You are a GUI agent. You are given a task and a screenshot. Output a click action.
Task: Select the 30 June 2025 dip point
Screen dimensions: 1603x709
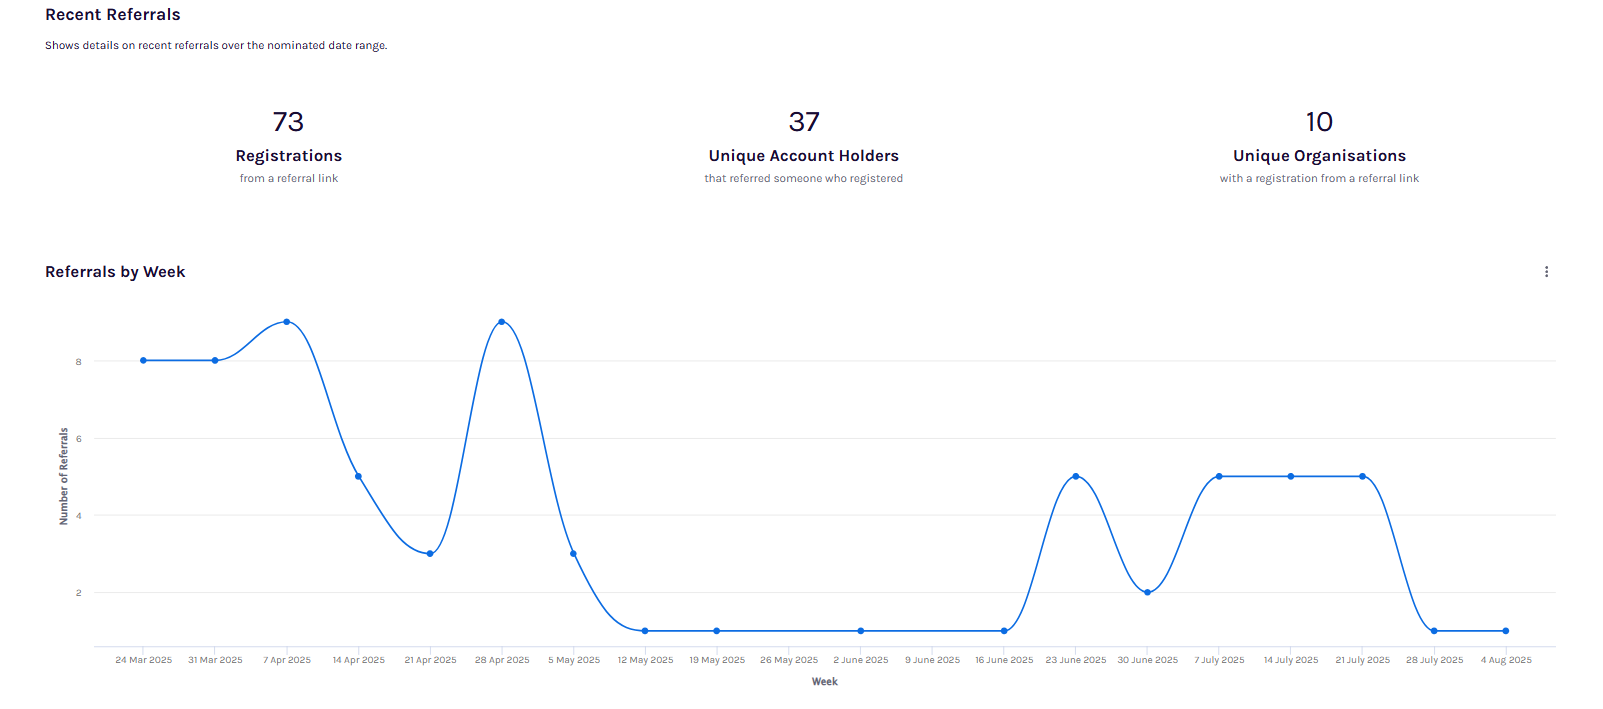tap(1147, 592)
